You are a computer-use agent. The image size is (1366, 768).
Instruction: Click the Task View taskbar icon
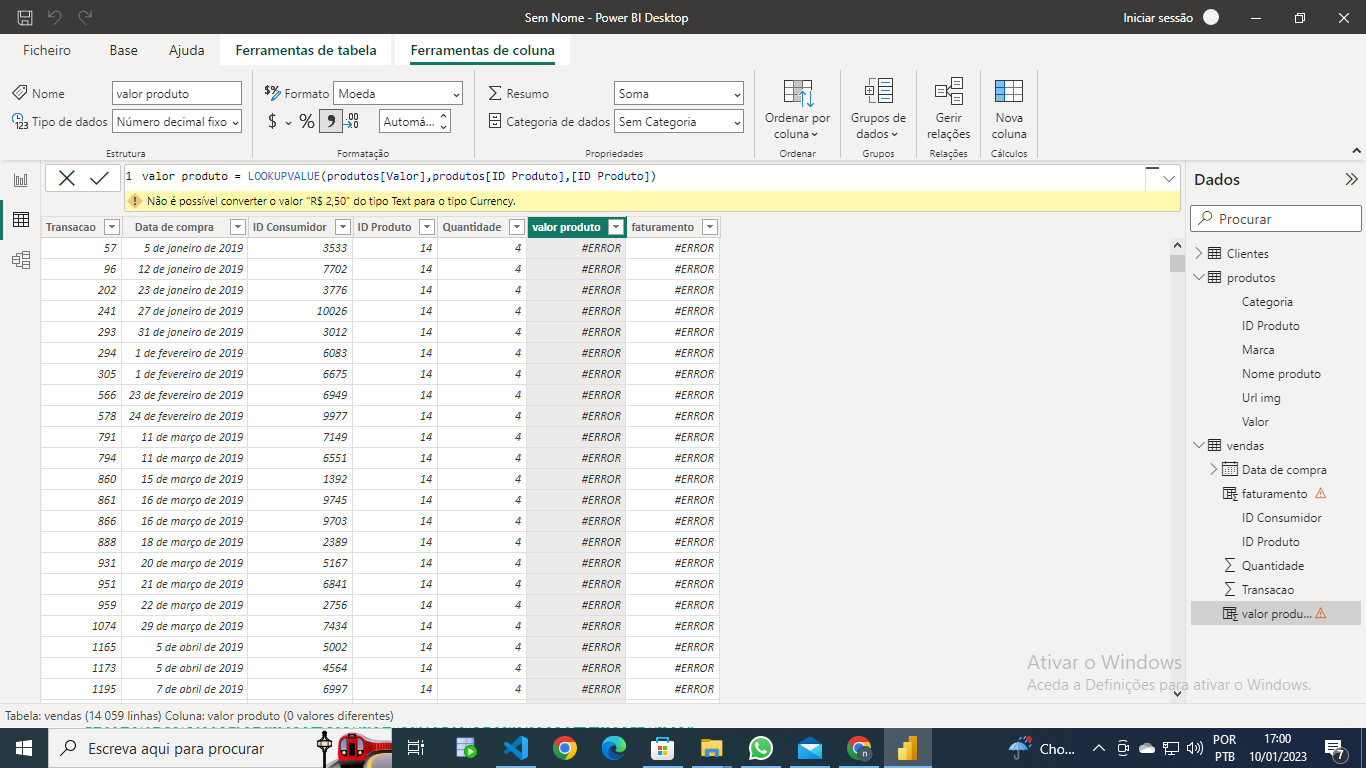(x=417, y=748)
